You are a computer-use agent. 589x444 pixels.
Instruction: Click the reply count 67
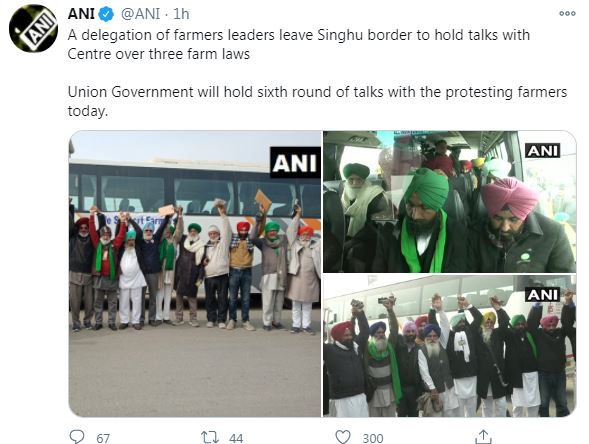pyautogui.click(x=103, y=438)
